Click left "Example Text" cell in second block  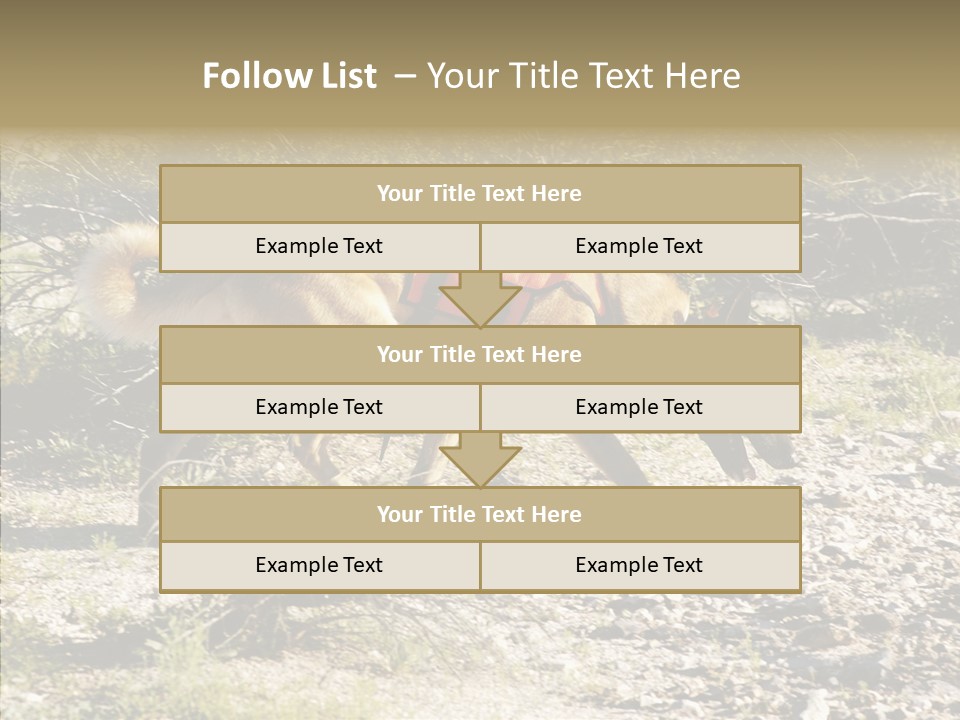tap(320, 408)
